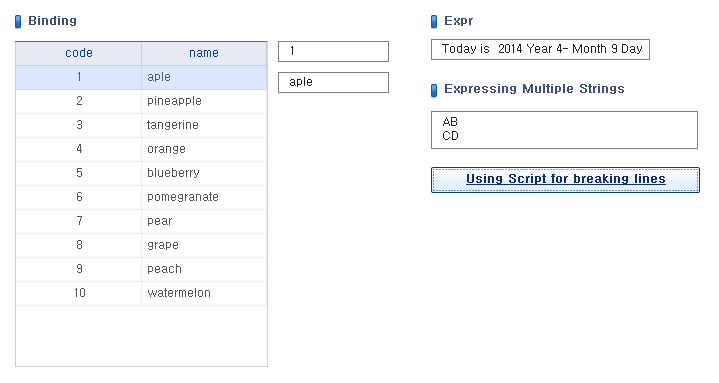Screen dimensions: 719x383
Task: Click the 'code' column header
Action: [x=79, y=53]
